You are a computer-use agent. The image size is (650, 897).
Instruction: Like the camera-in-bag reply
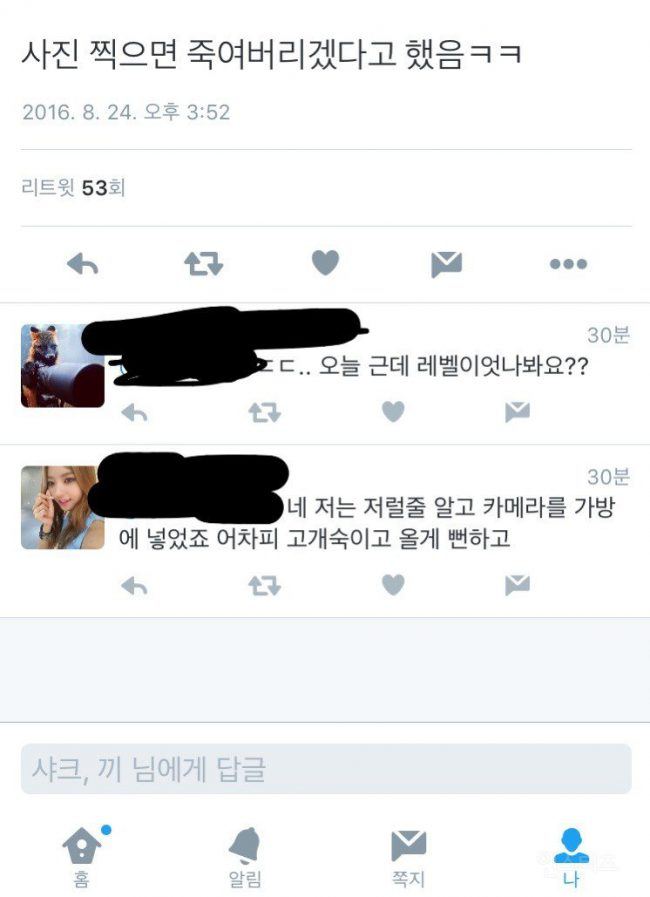(x=393, y=585)
